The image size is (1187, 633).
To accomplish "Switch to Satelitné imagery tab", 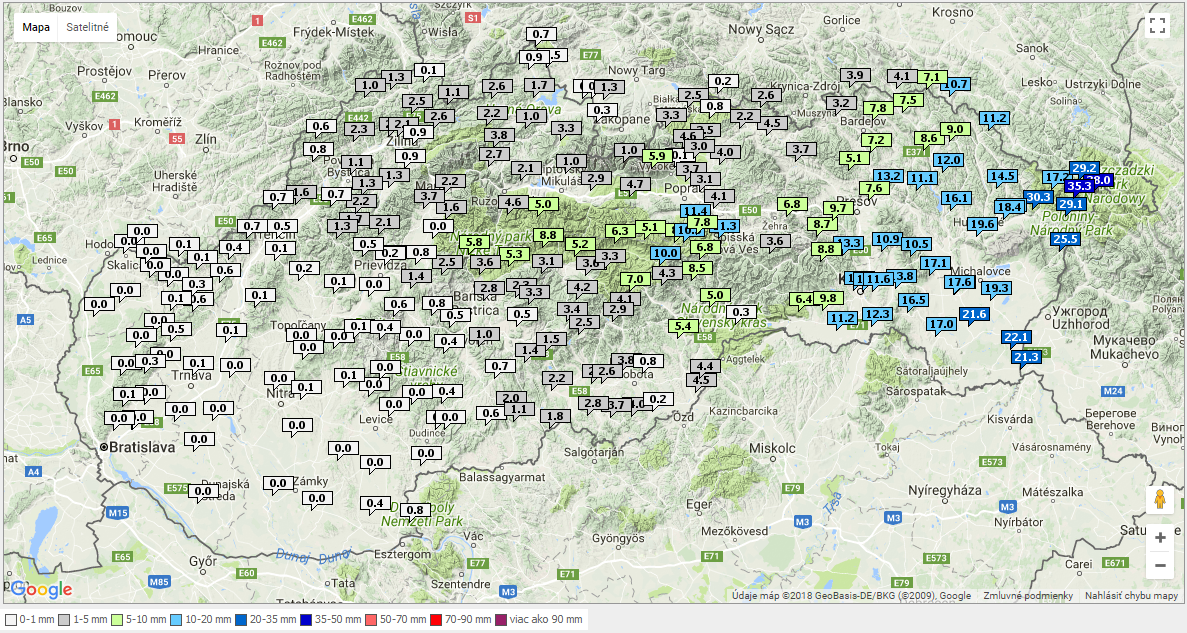I will click(x=88, y=27).
